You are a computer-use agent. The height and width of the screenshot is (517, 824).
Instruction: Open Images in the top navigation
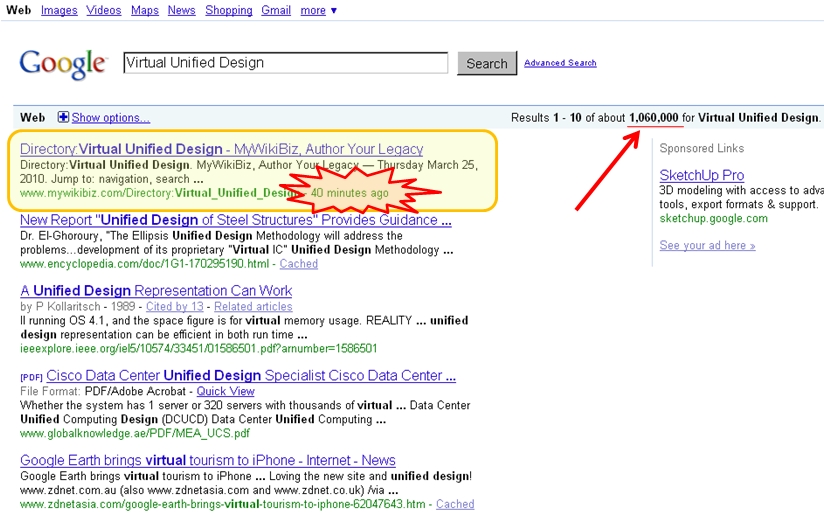[x=59, y=10]
